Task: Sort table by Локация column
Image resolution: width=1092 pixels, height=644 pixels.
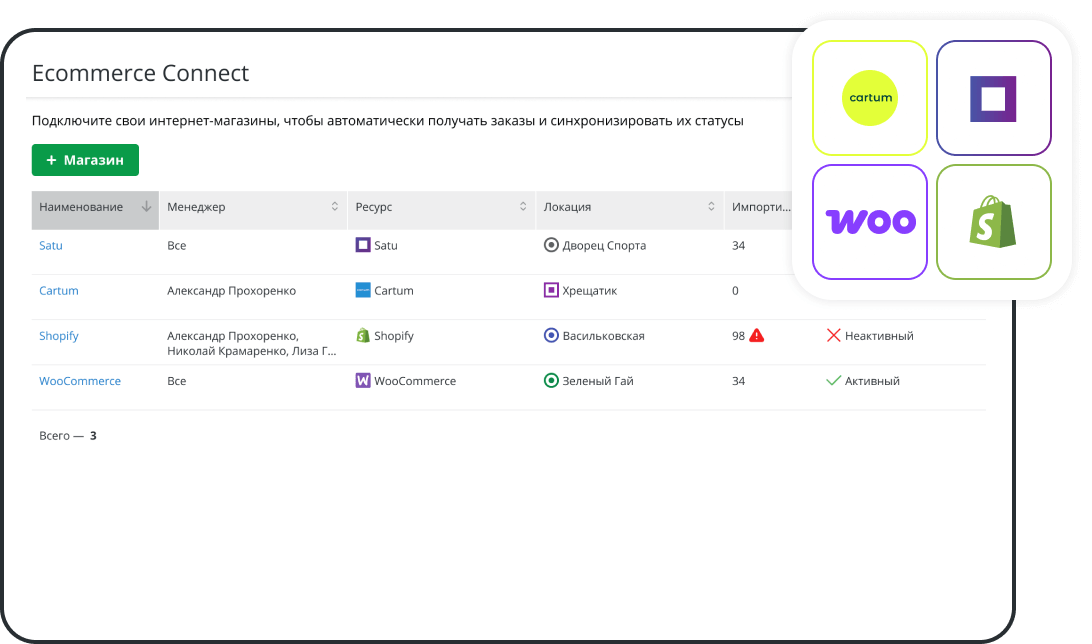Action: coord(711,207)
